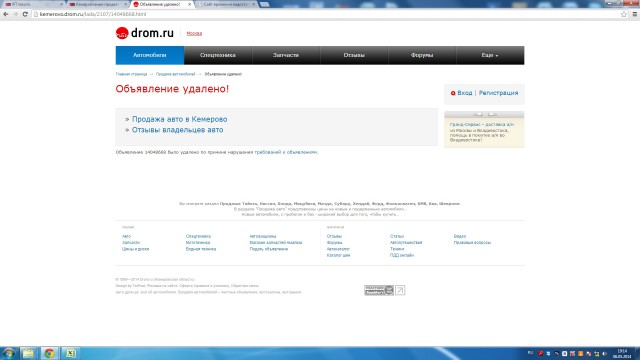Click the drom.ru logo

tap(145, 33)
